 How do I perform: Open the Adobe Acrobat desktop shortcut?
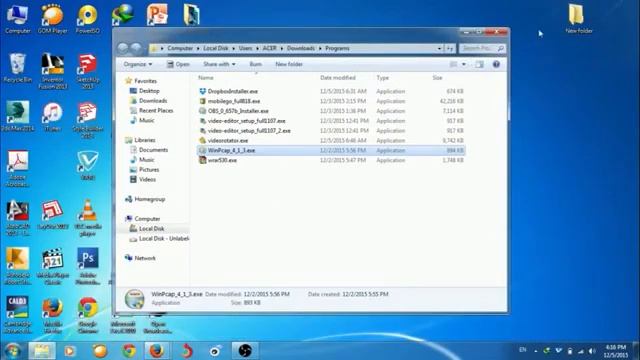[x=18, y=169]
